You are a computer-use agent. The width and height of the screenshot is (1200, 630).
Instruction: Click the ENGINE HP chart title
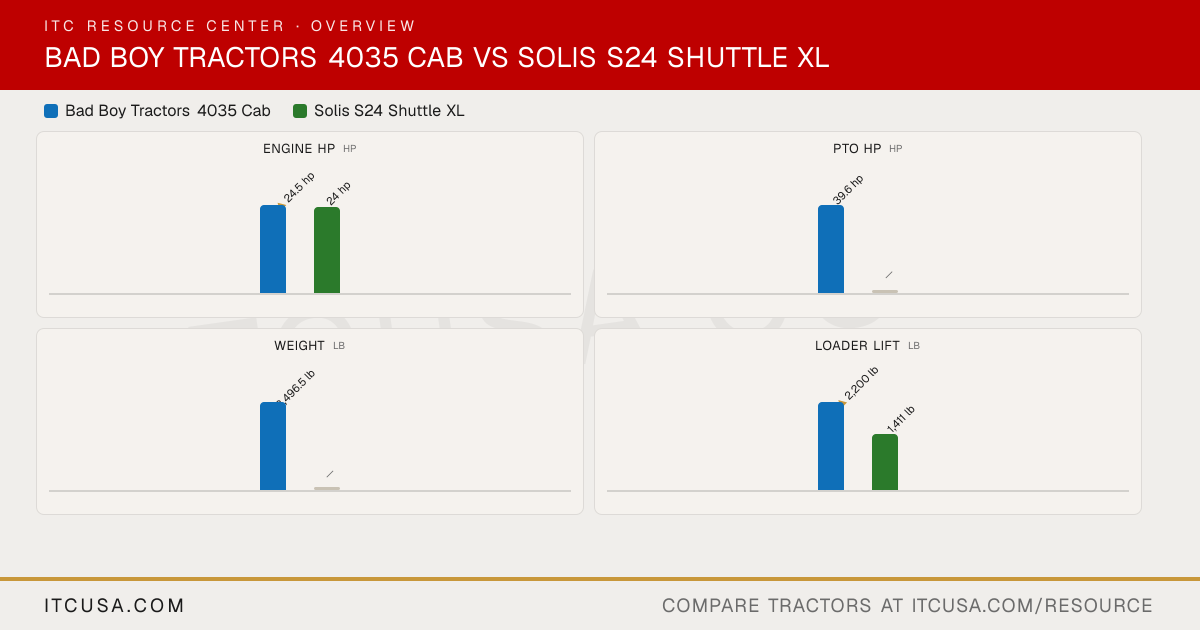pos(299,149)
